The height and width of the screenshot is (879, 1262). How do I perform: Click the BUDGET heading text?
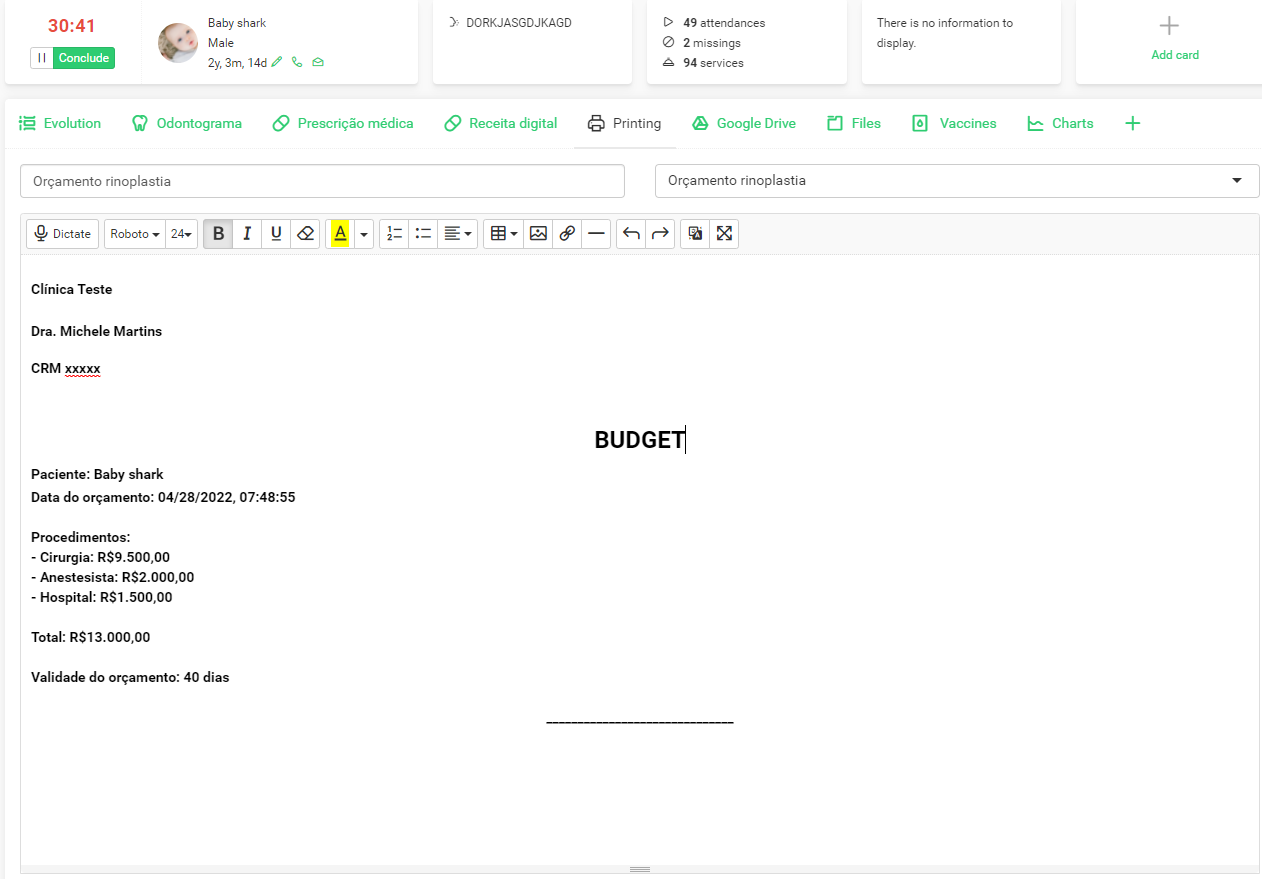[639, 440]
